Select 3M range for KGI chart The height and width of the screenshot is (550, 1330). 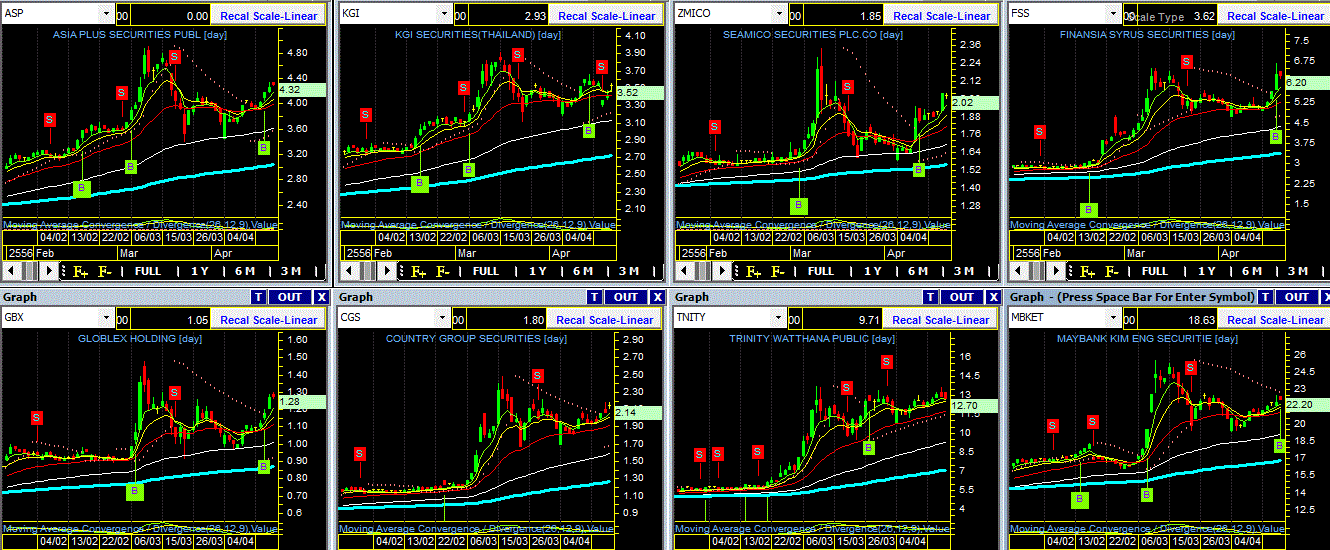(628, 271)
